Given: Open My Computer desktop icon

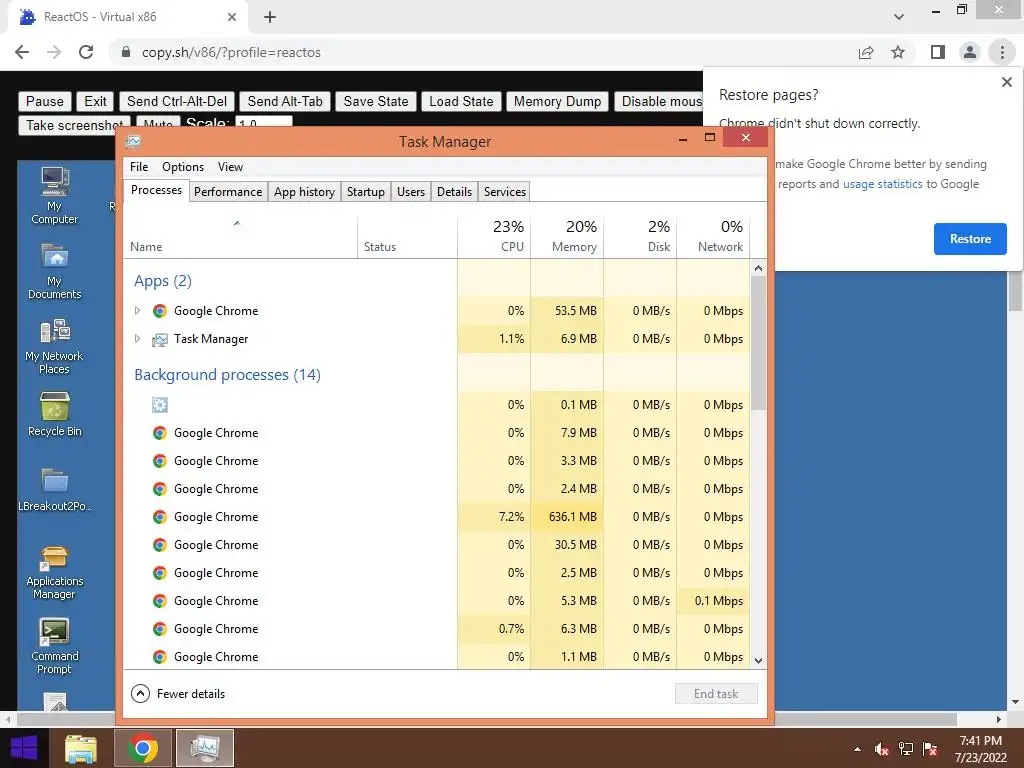Looking at the screenshot, I should pos(55,195).
